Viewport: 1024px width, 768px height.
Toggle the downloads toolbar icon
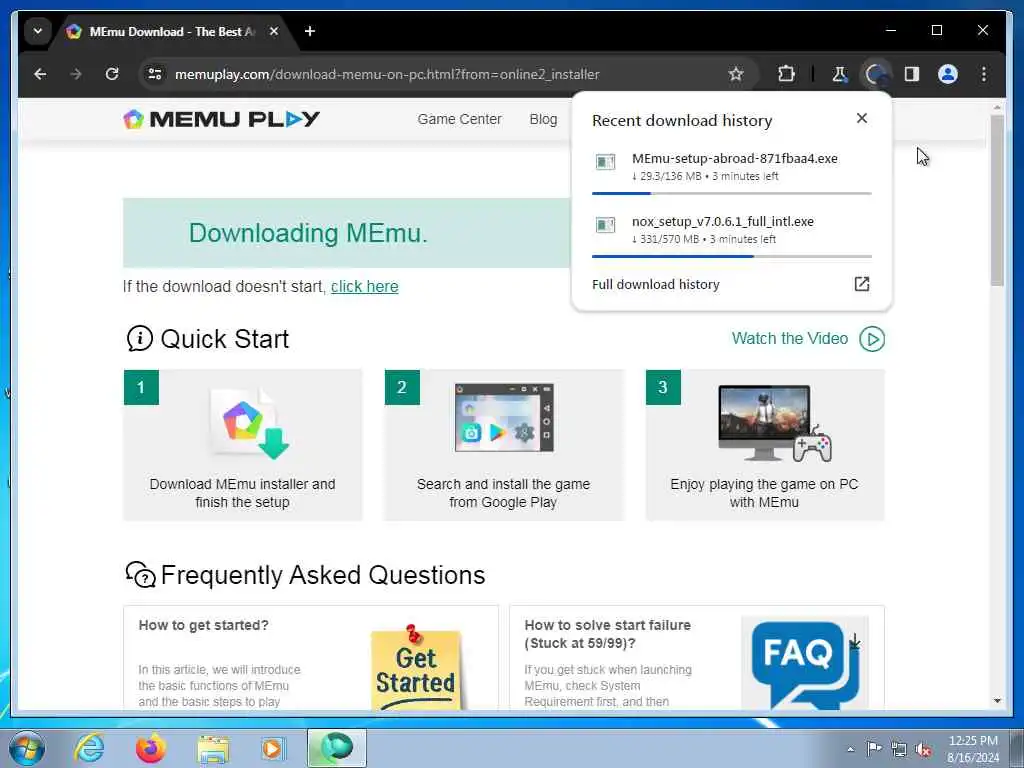pos(876,74)
